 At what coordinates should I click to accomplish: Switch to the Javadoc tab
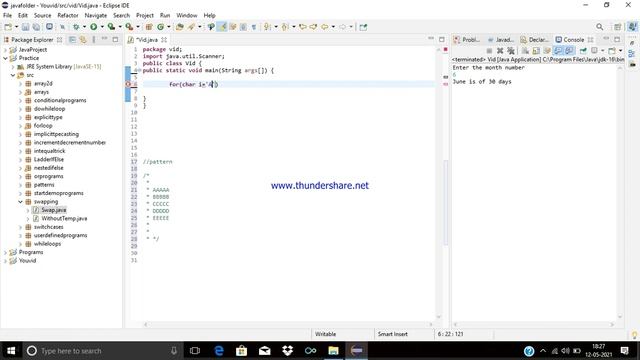click(x=501, y=40)
